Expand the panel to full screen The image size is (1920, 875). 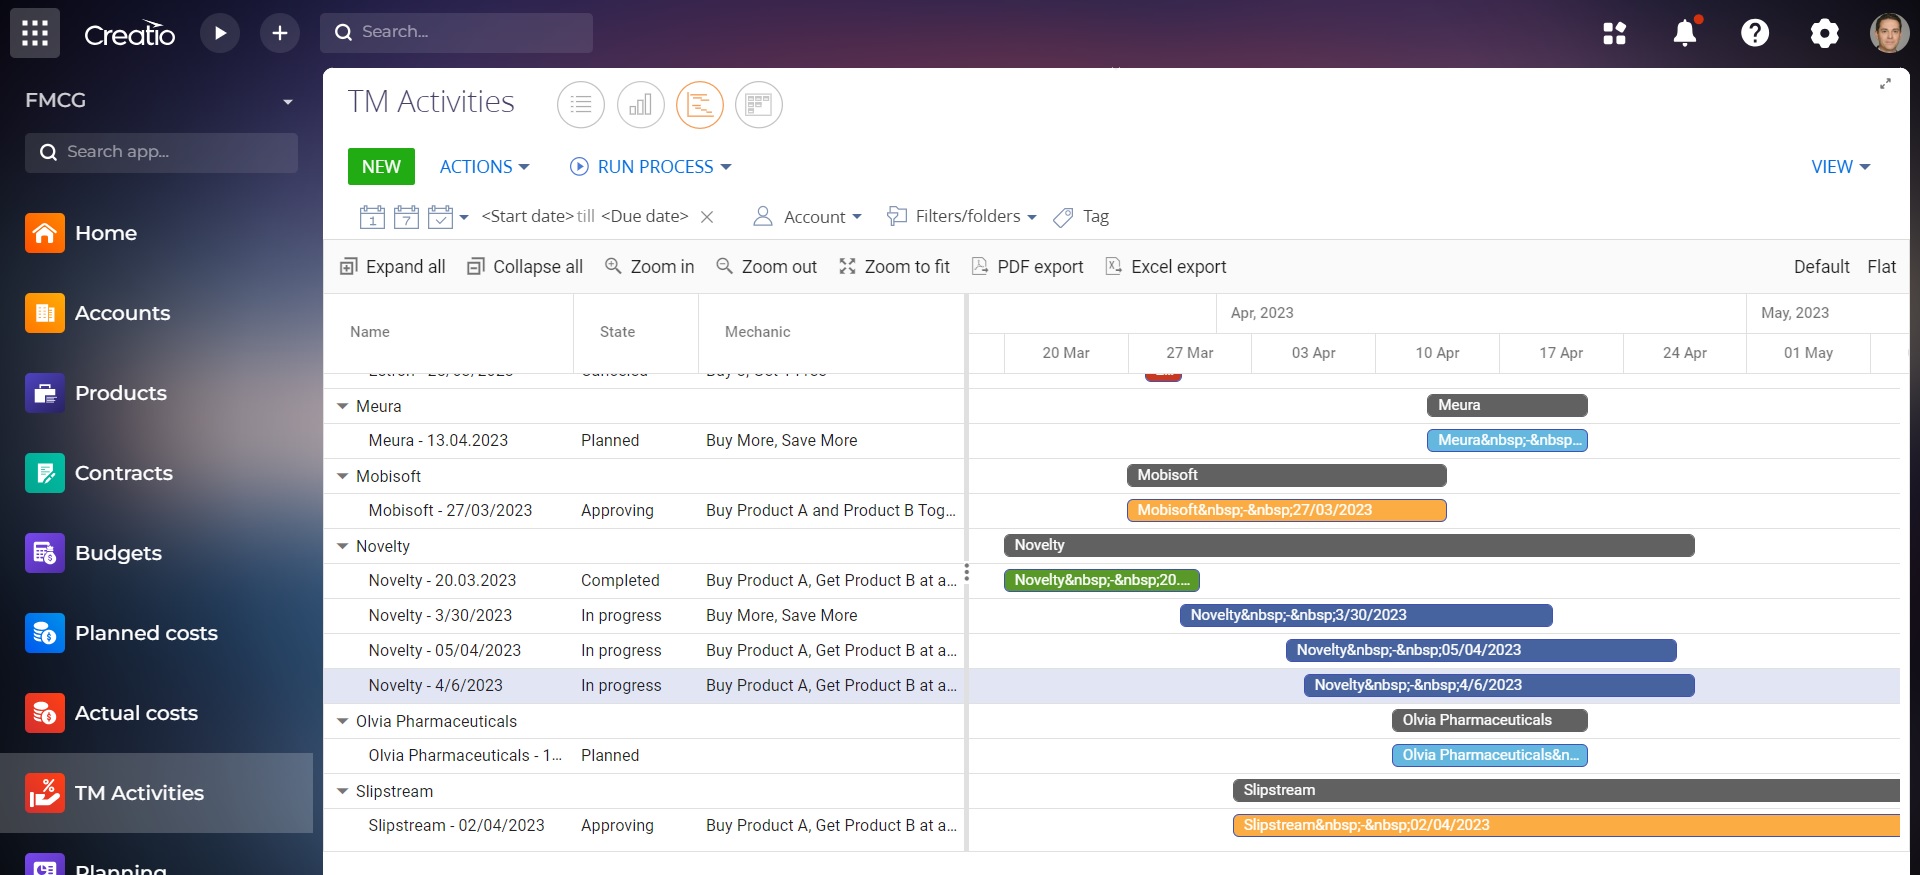point(1885,84)
